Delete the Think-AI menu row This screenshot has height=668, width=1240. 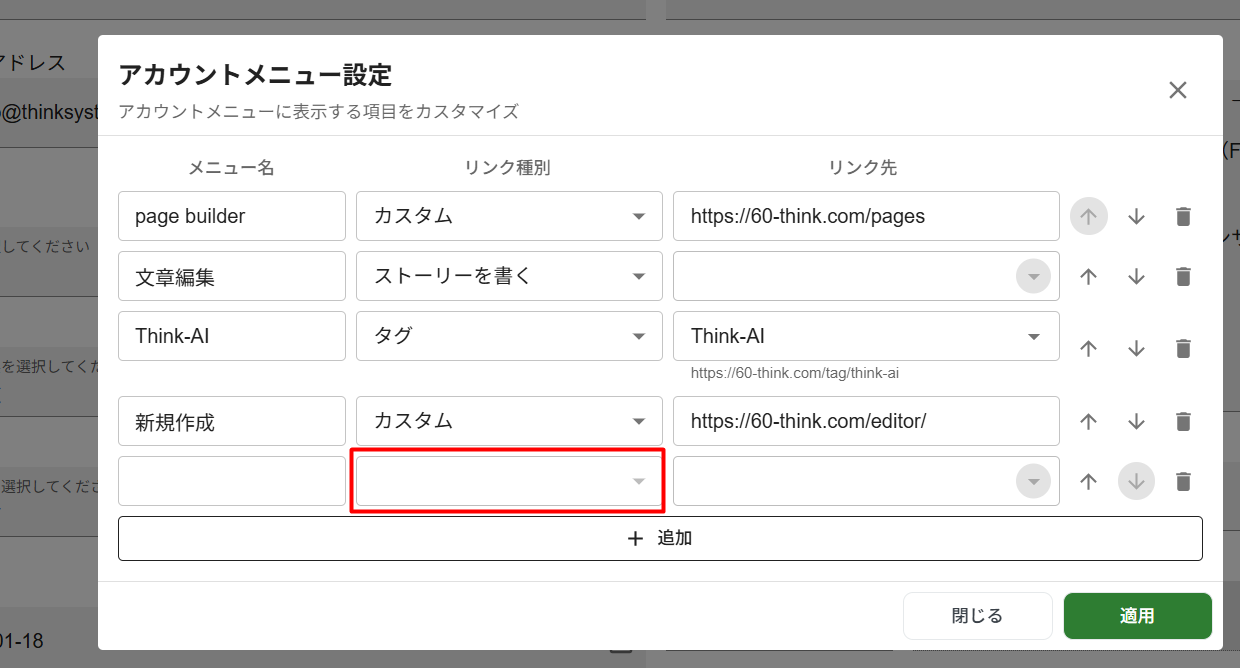(x=1183, y=348)
